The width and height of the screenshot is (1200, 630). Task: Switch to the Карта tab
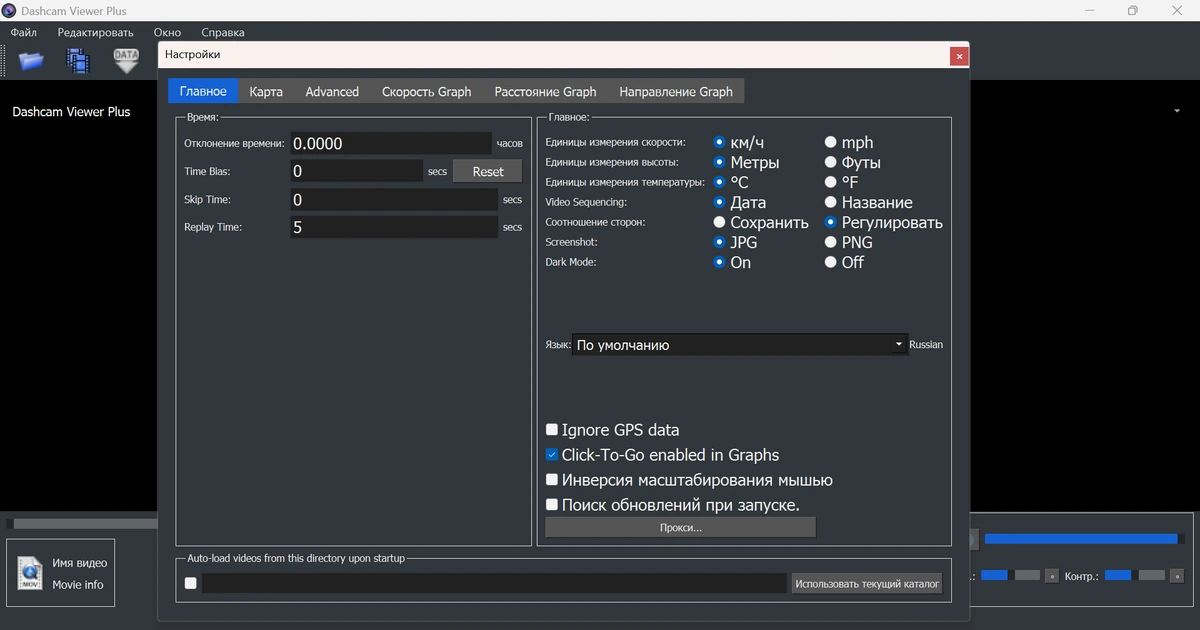[x=266, y=91]
